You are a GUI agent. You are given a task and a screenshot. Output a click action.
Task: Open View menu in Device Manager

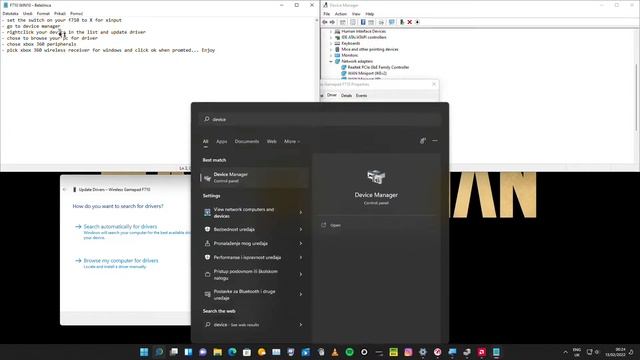[x=356, y=14]
